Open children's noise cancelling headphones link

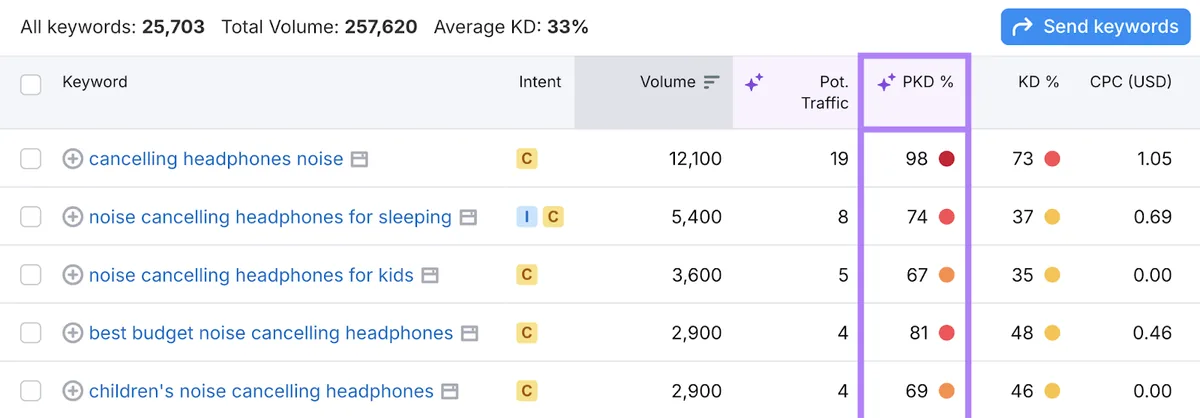261,391
